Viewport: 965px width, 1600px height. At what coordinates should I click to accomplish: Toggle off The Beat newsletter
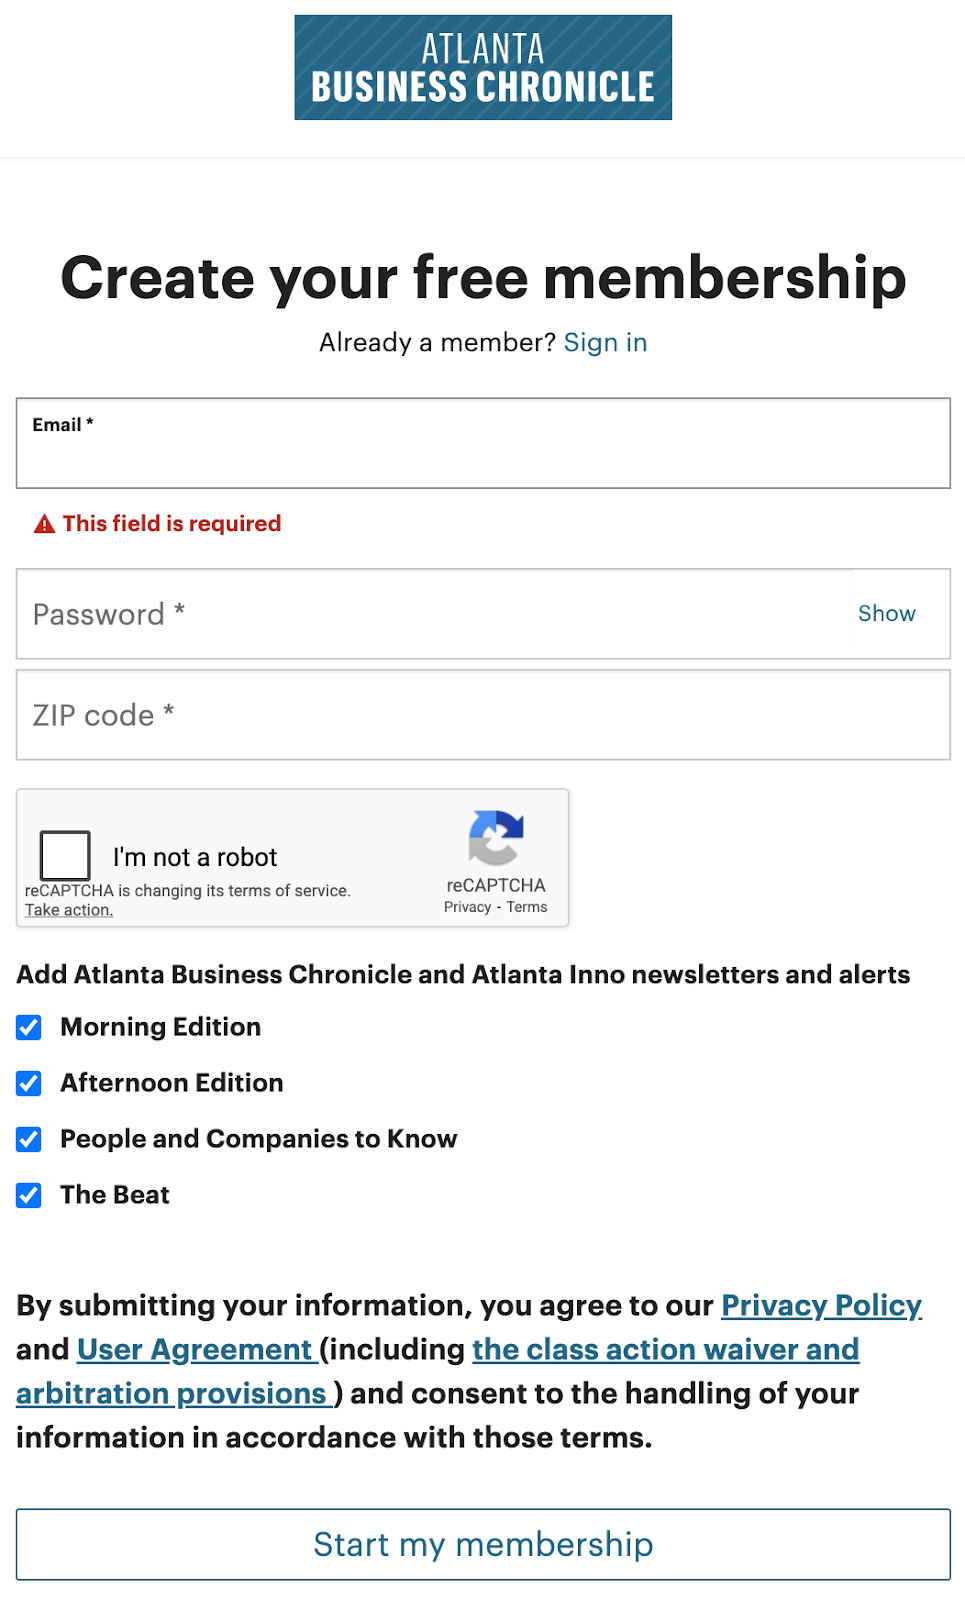click(x=27, y=1195)
